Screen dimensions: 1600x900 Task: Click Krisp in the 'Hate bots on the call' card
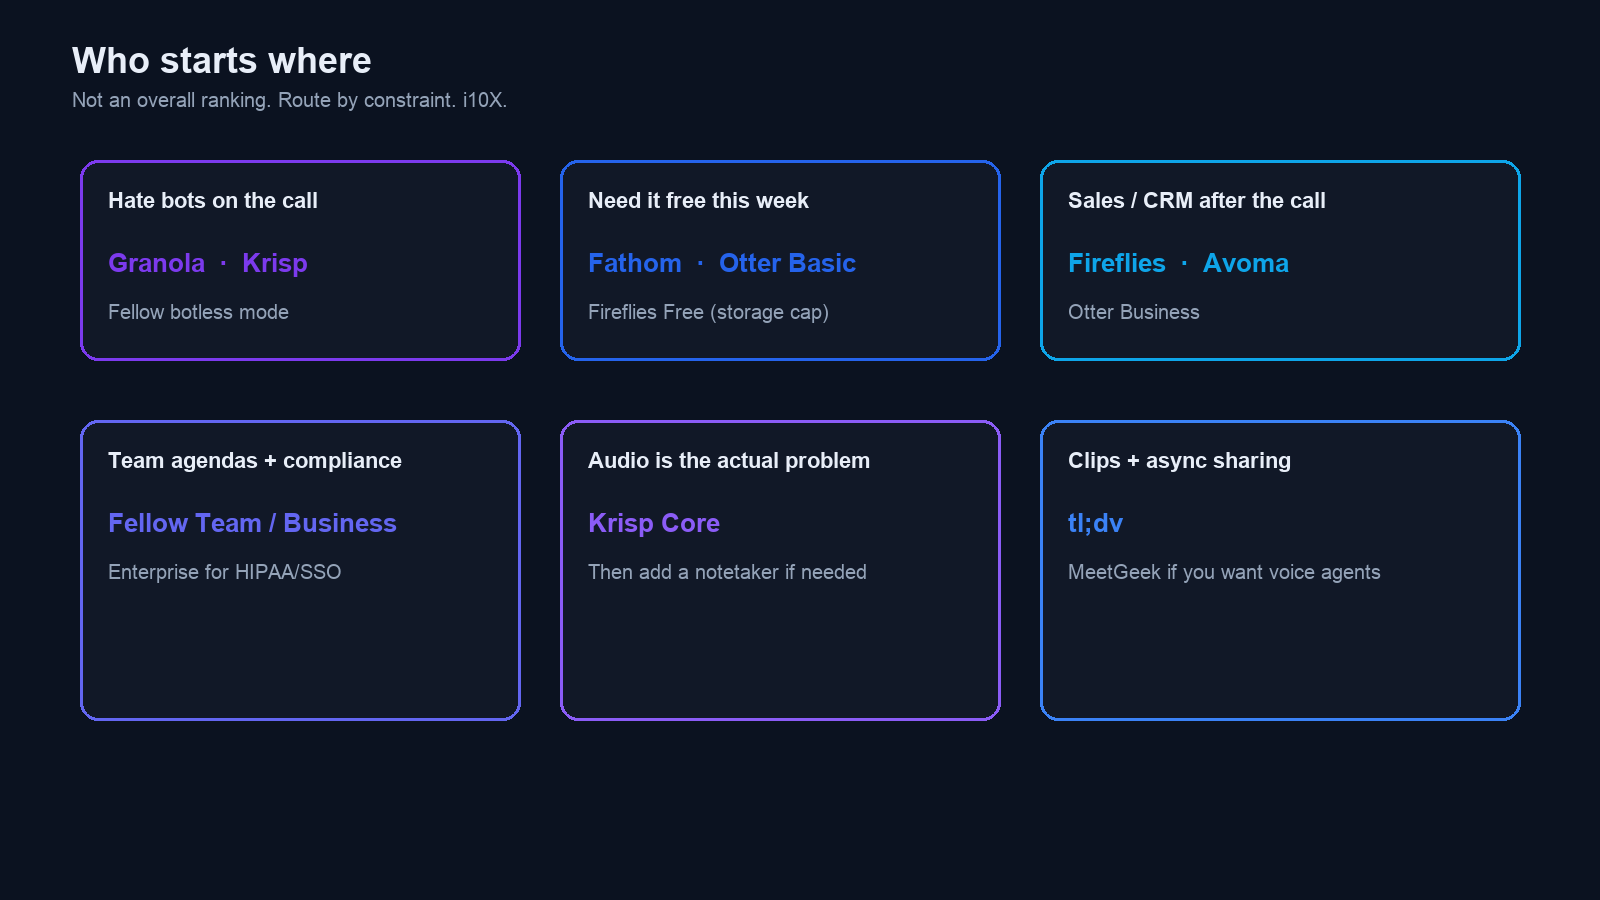pyautogui.click(x=274, y=263)
